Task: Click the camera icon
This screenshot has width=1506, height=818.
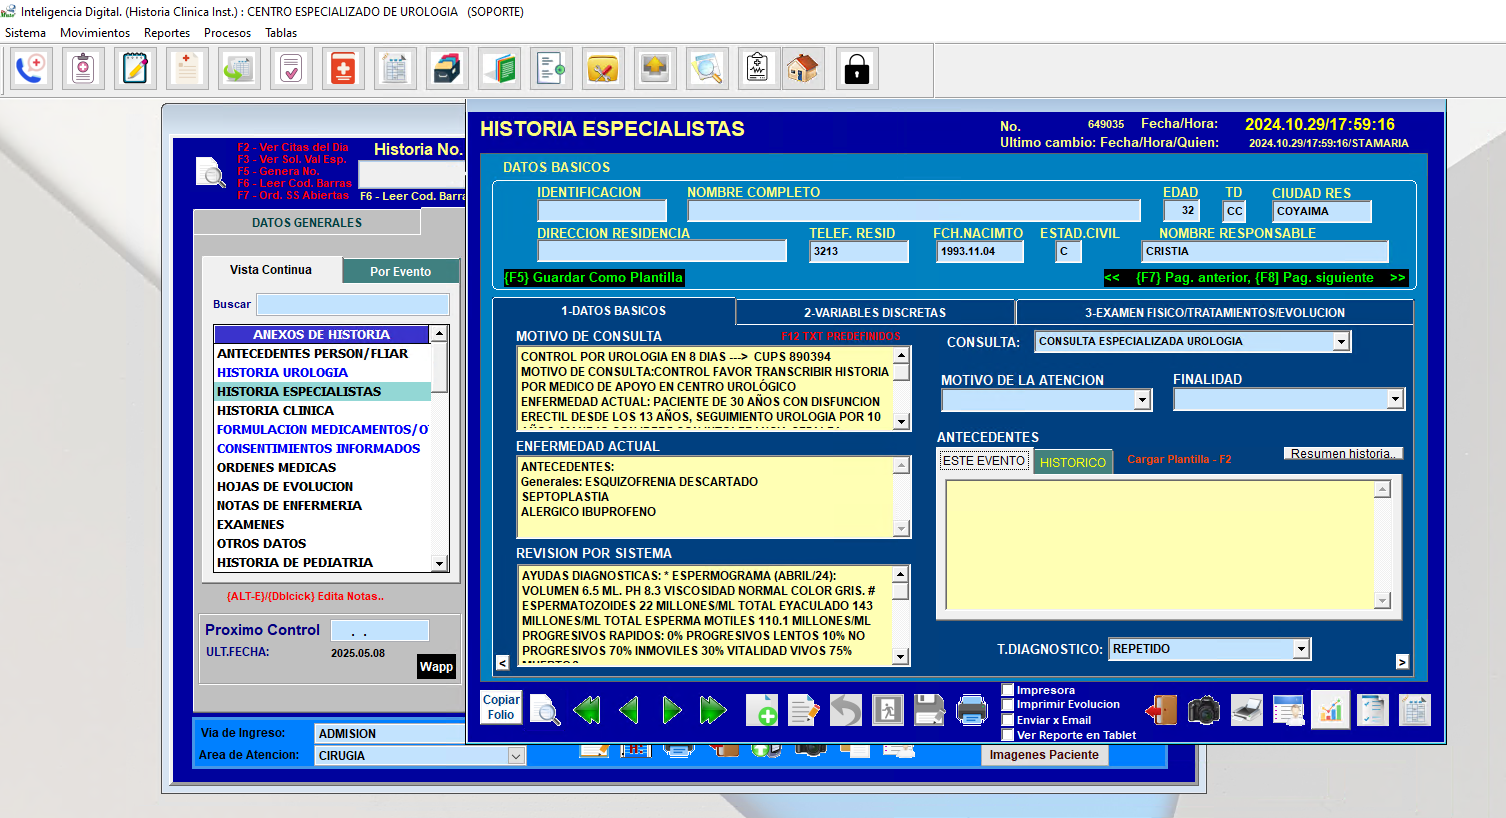Action: click(1203, 710)
